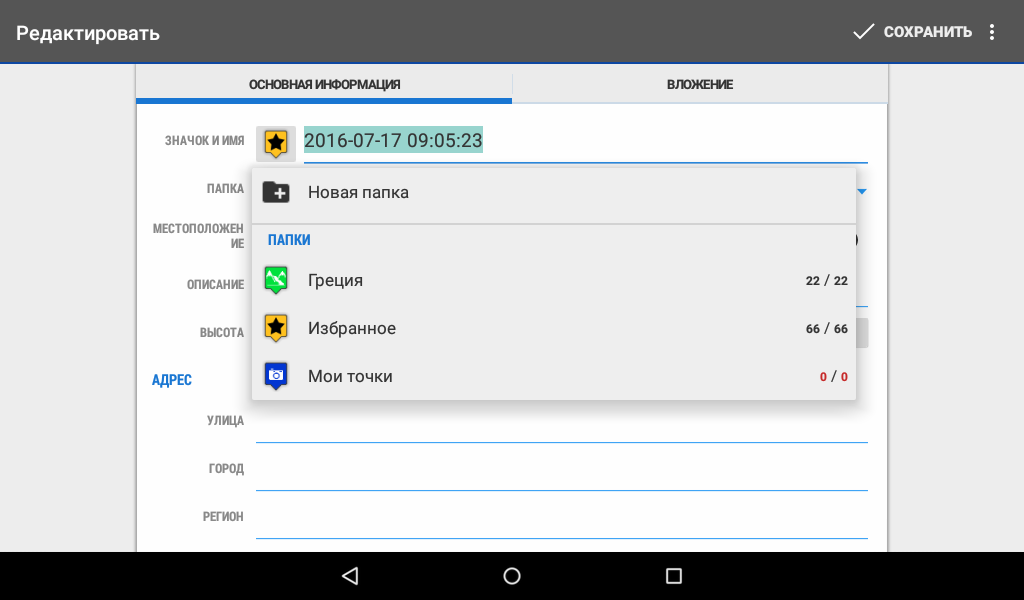Switch to the ОСНОВНАЯ ИНФОРМАЦИЯ tab

click(324, 85)
